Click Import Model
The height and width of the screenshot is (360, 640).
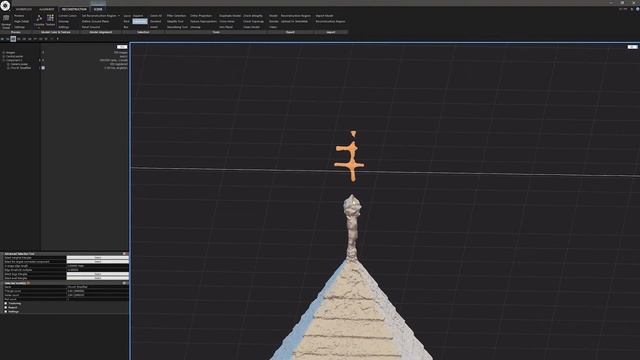coord(324,16)
